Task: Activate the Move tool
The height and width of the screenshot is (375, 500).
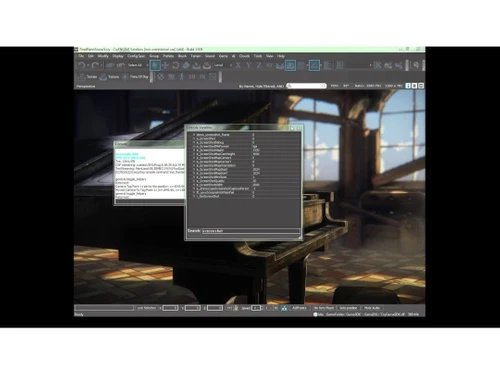Action: click(165, 65)
